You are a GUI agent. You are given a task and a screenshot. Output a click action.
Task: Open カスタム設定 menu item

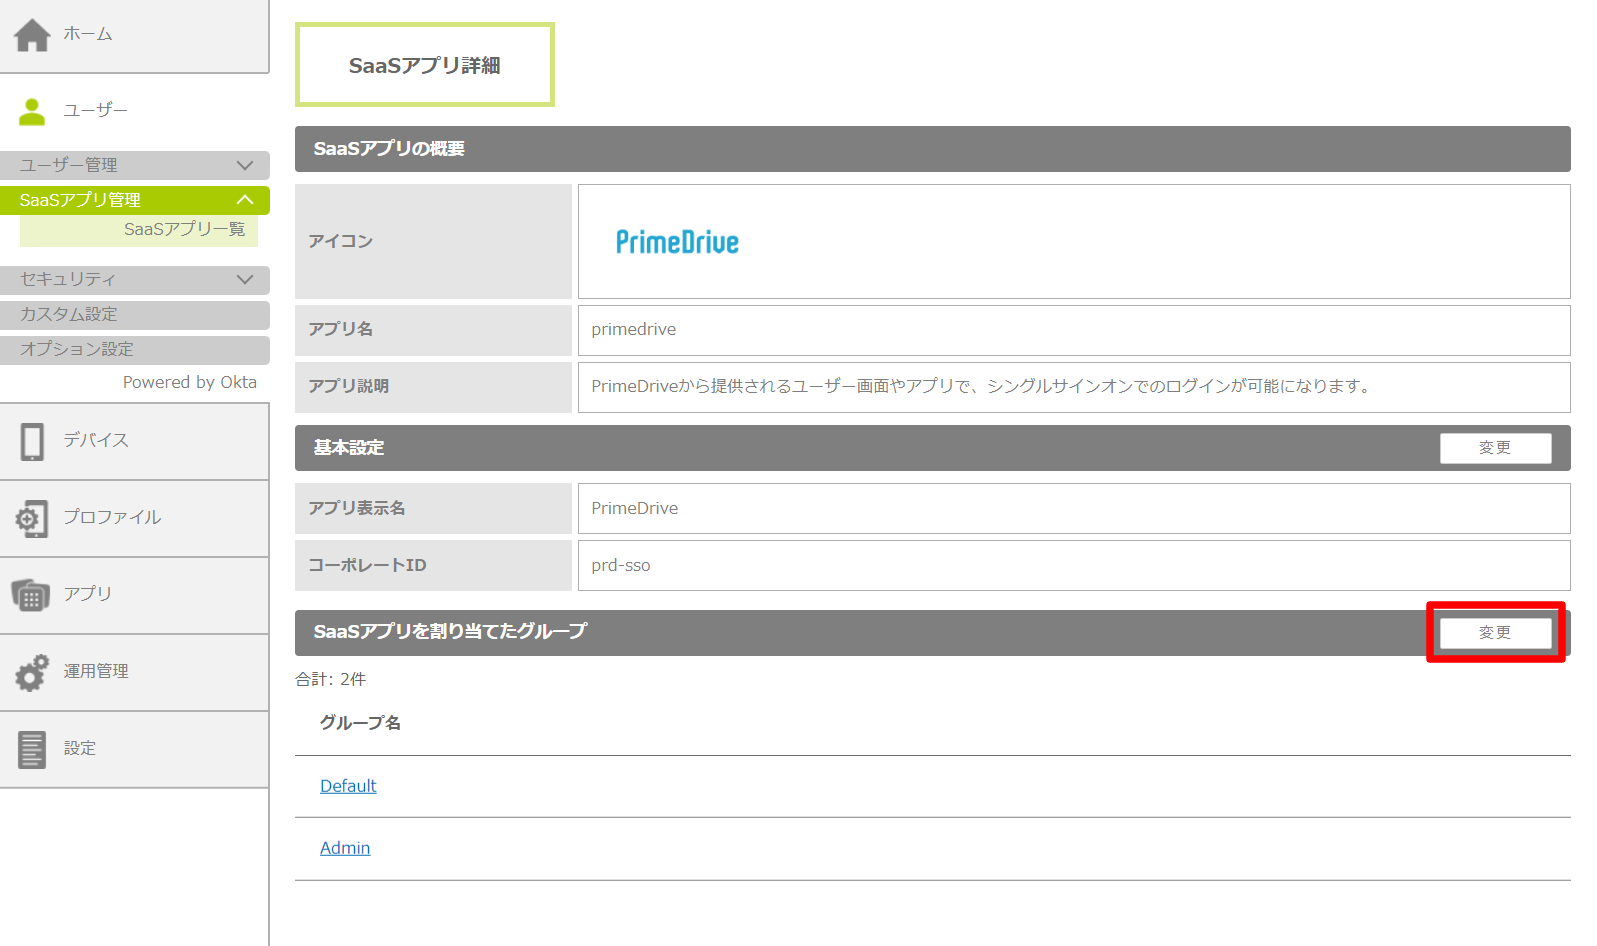tap(135, 314)
